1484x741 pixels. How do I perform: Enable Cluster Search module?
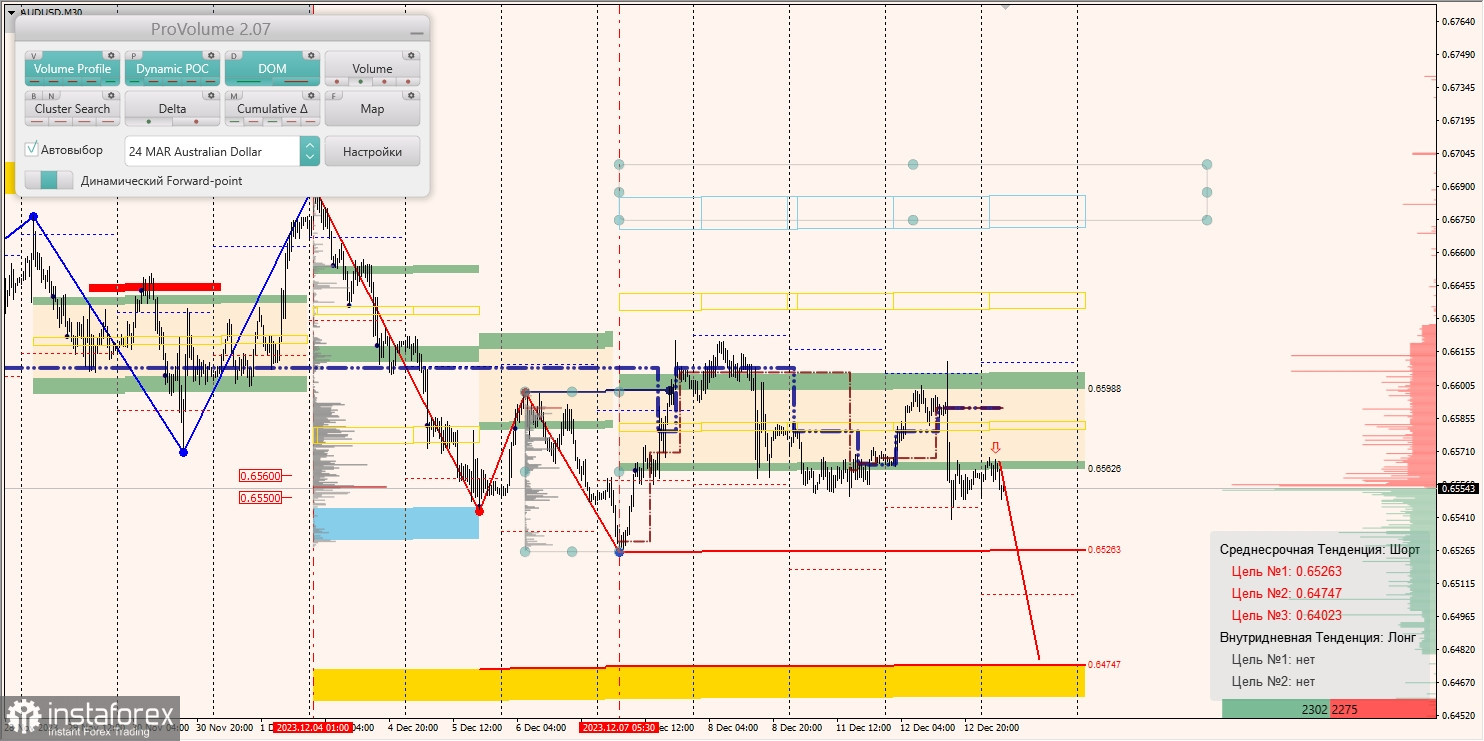[72, 109]
